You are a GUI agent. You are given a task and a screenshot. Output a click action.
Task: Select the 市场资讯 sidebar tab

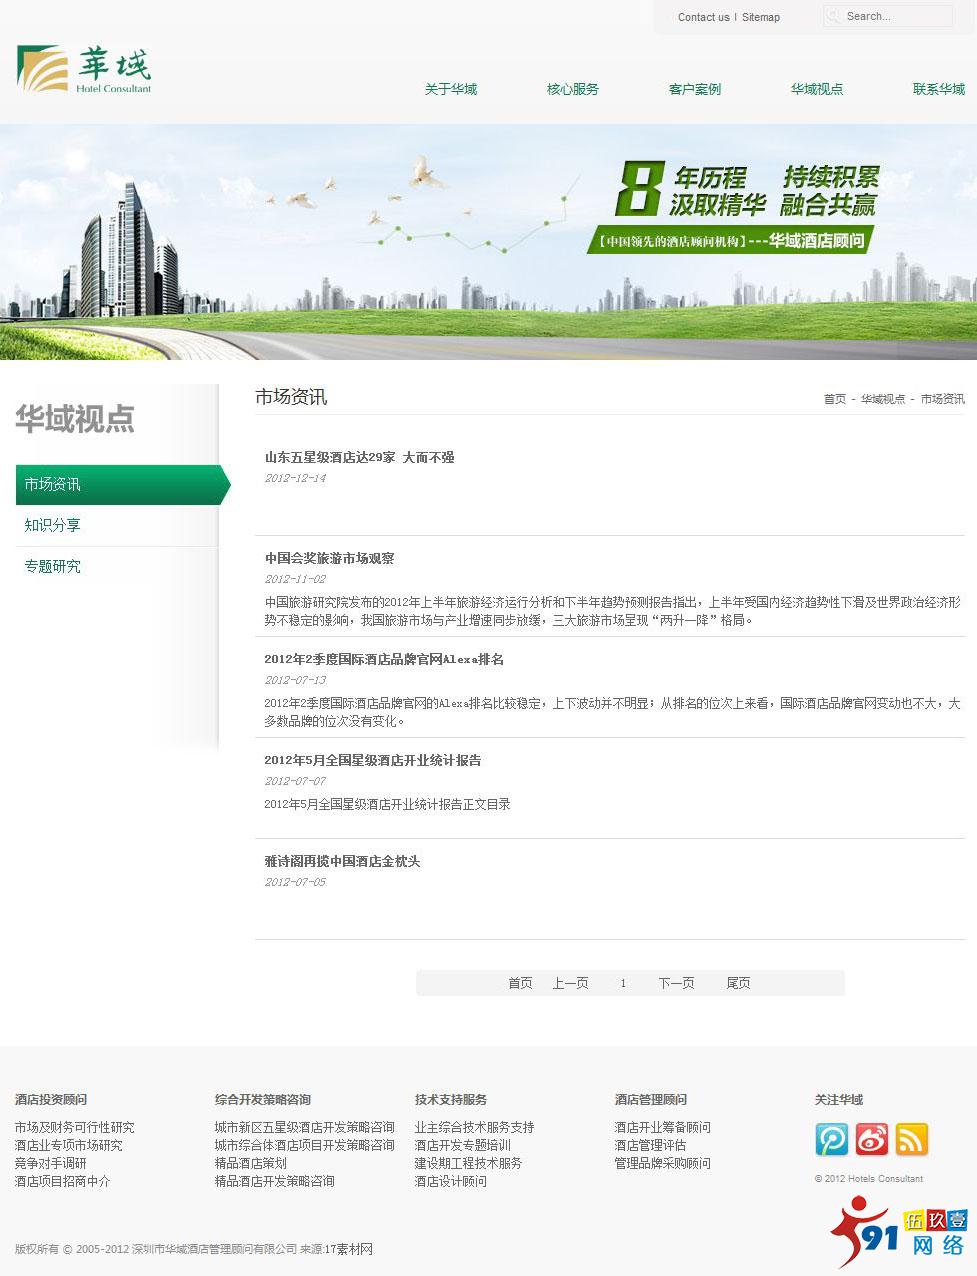pos(52,485)
